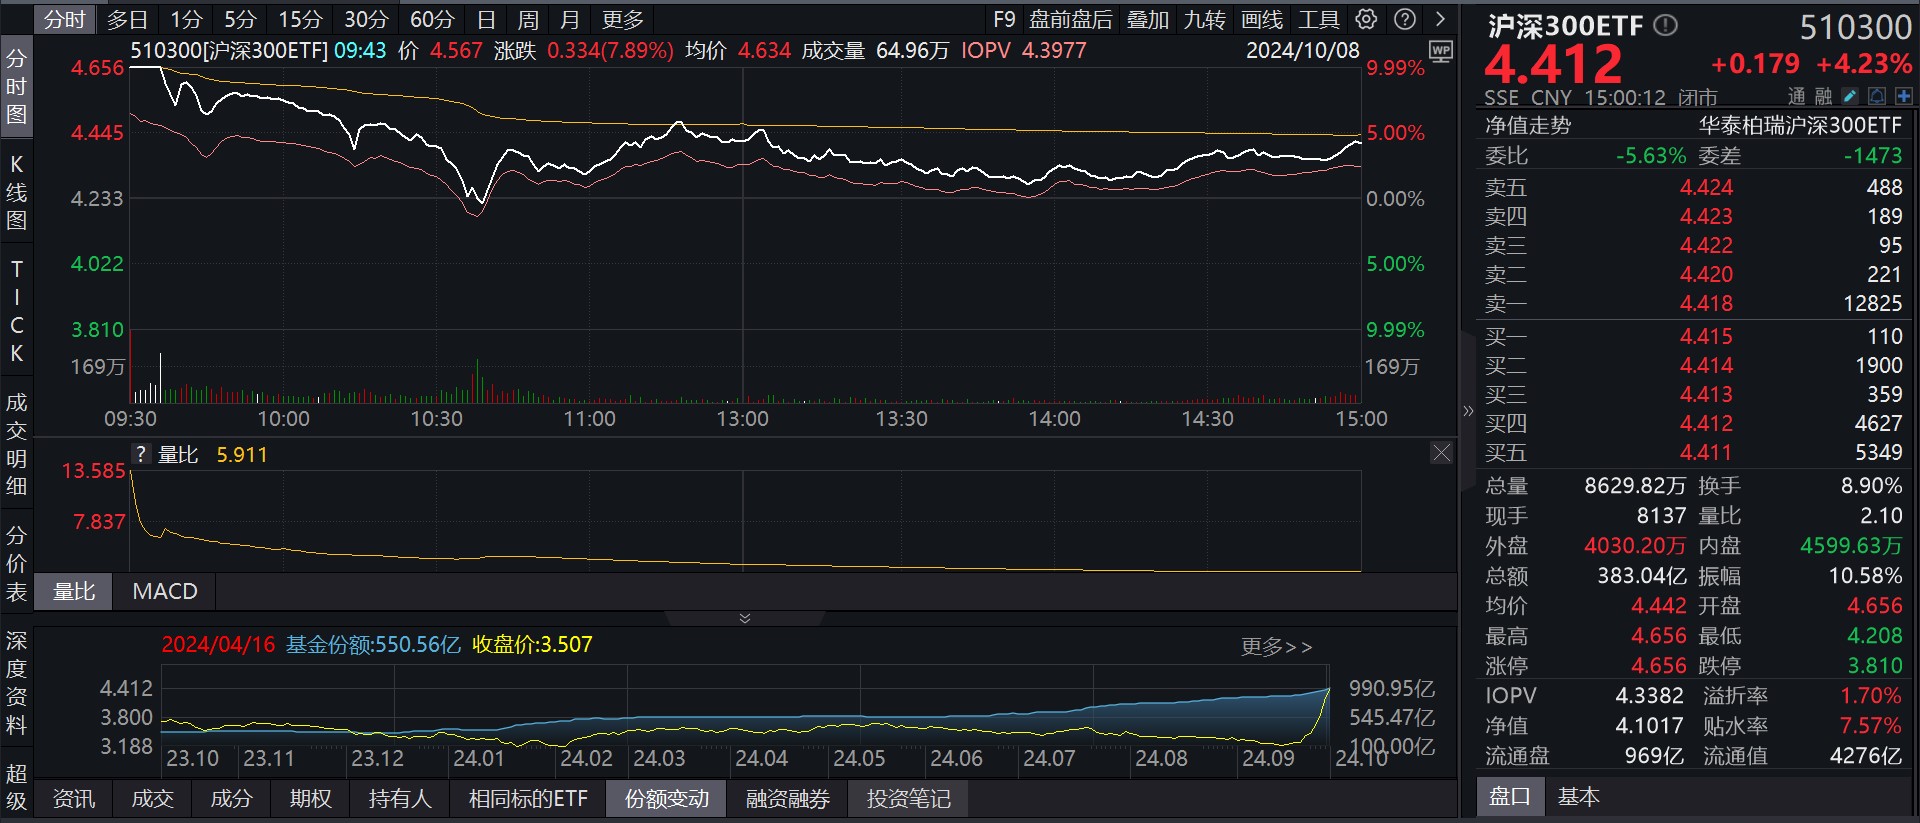The height and width of the screenshot is (823, 1920).
Task: Select the 份额变动 tab
Action: 667,799
